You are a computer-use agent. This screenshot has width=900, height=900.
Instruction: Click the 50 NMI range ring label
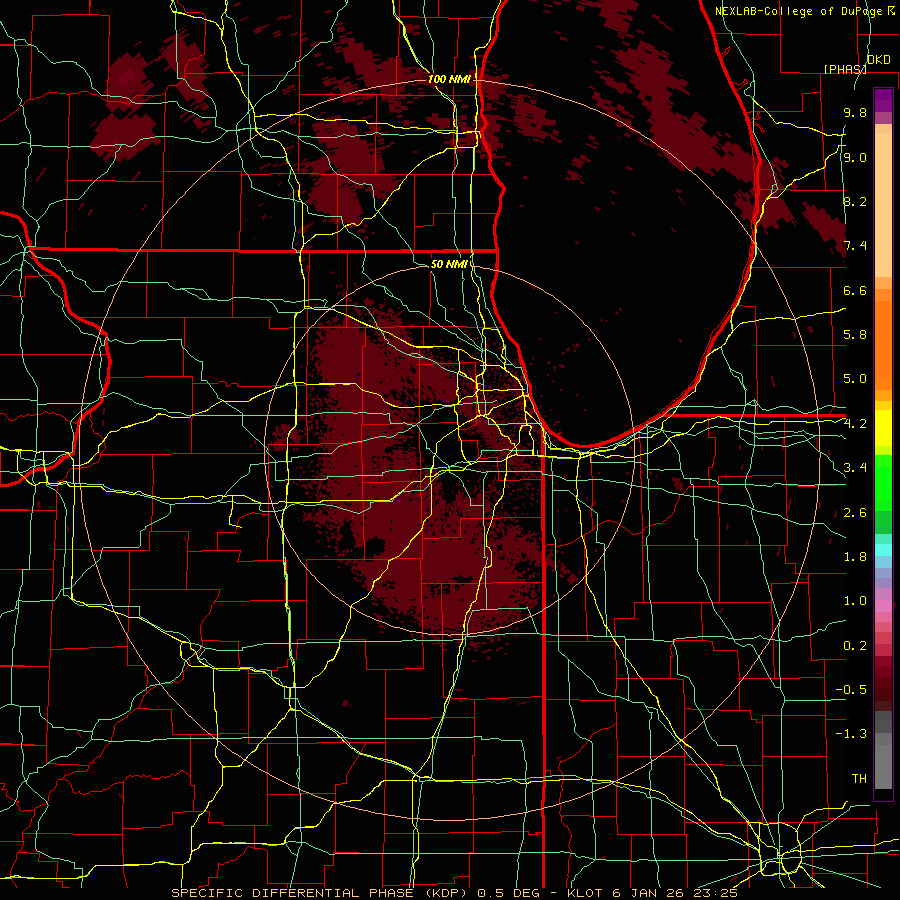click(x=448, y=264)
